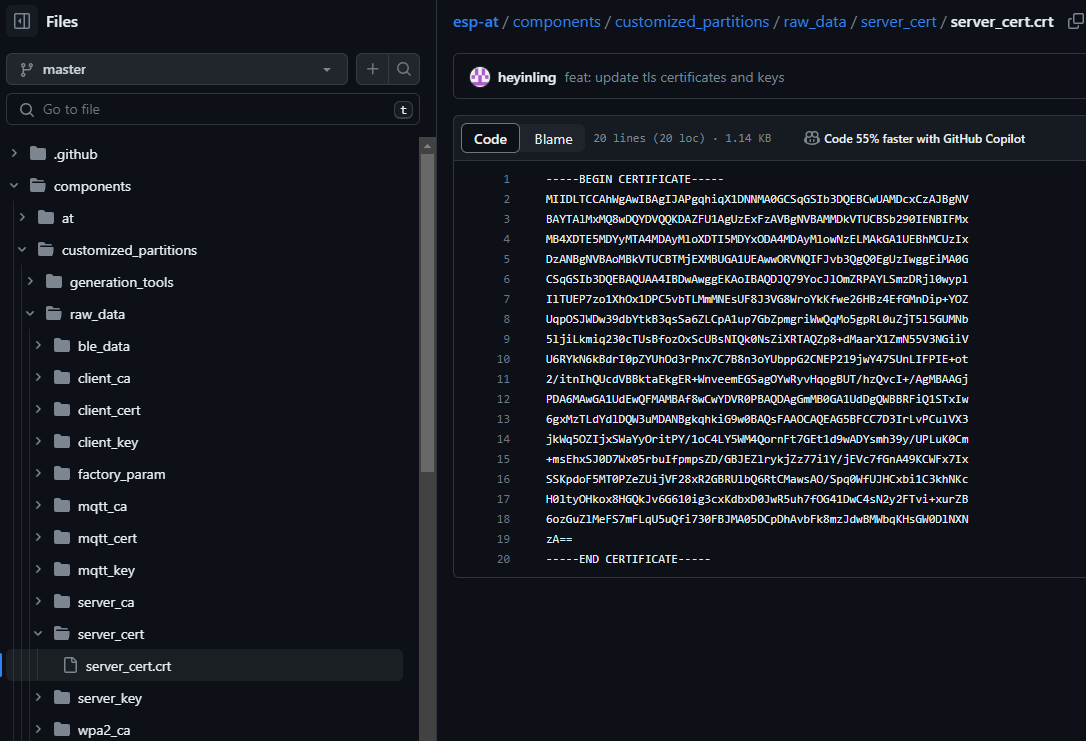The image size is (1086, 741).
Task: Focus the Go to file input
Action: coord(213,109)
